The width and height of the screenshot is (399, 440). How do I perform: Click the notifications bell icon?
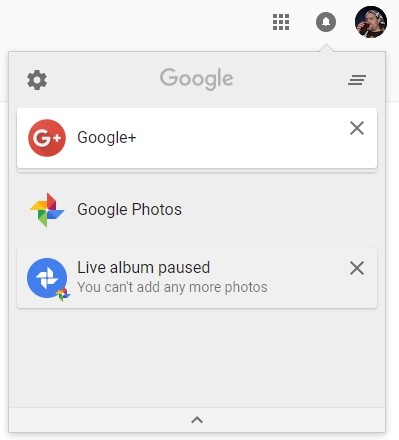pos(326,22)
